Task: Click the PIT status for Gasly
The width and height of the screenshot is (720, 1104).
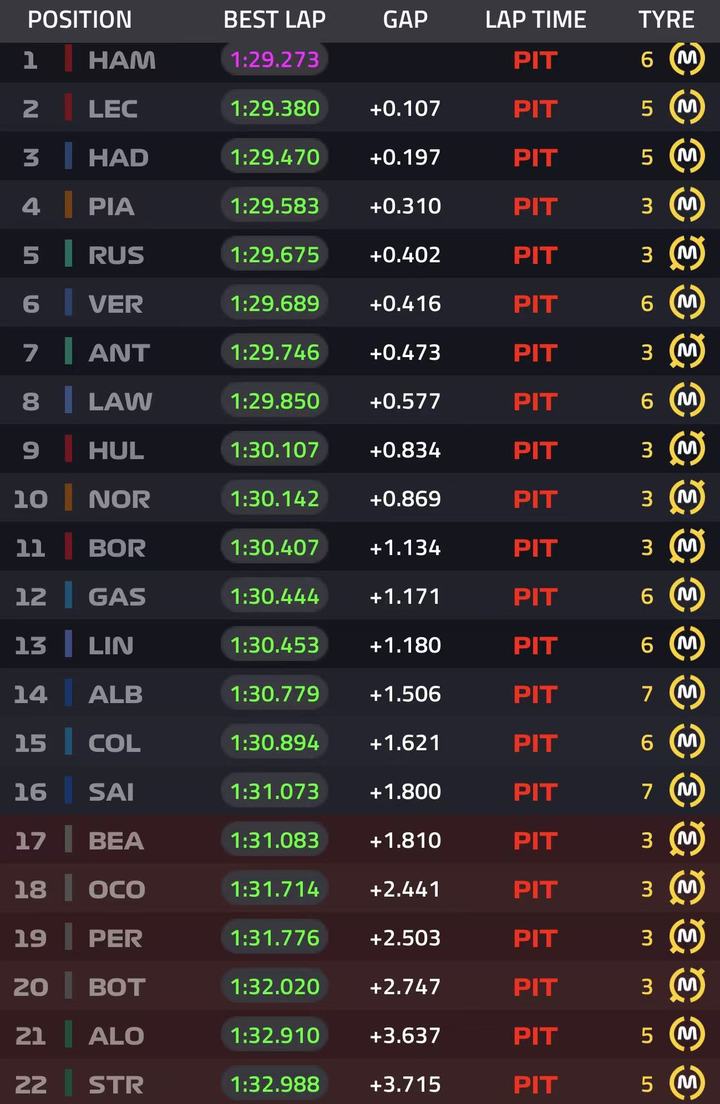Action: click(536, 597)
